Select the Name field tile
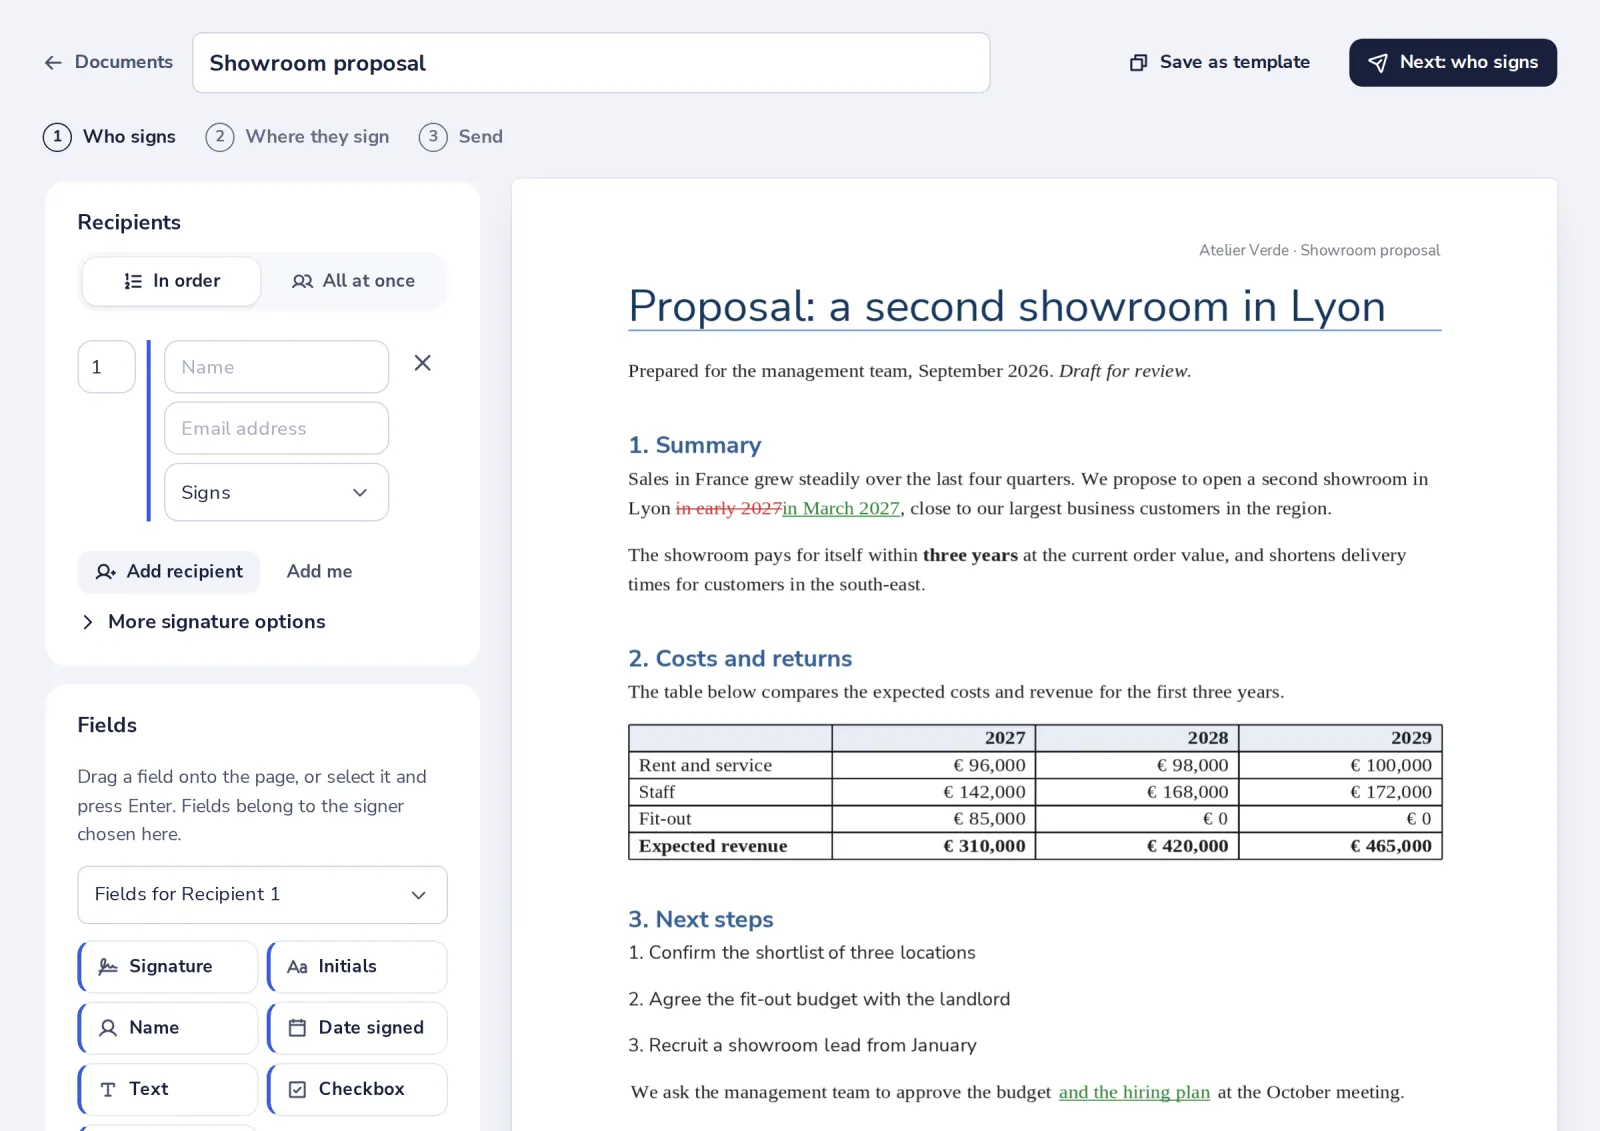The image size is (1600, 1131). (x=168, y=1027)
